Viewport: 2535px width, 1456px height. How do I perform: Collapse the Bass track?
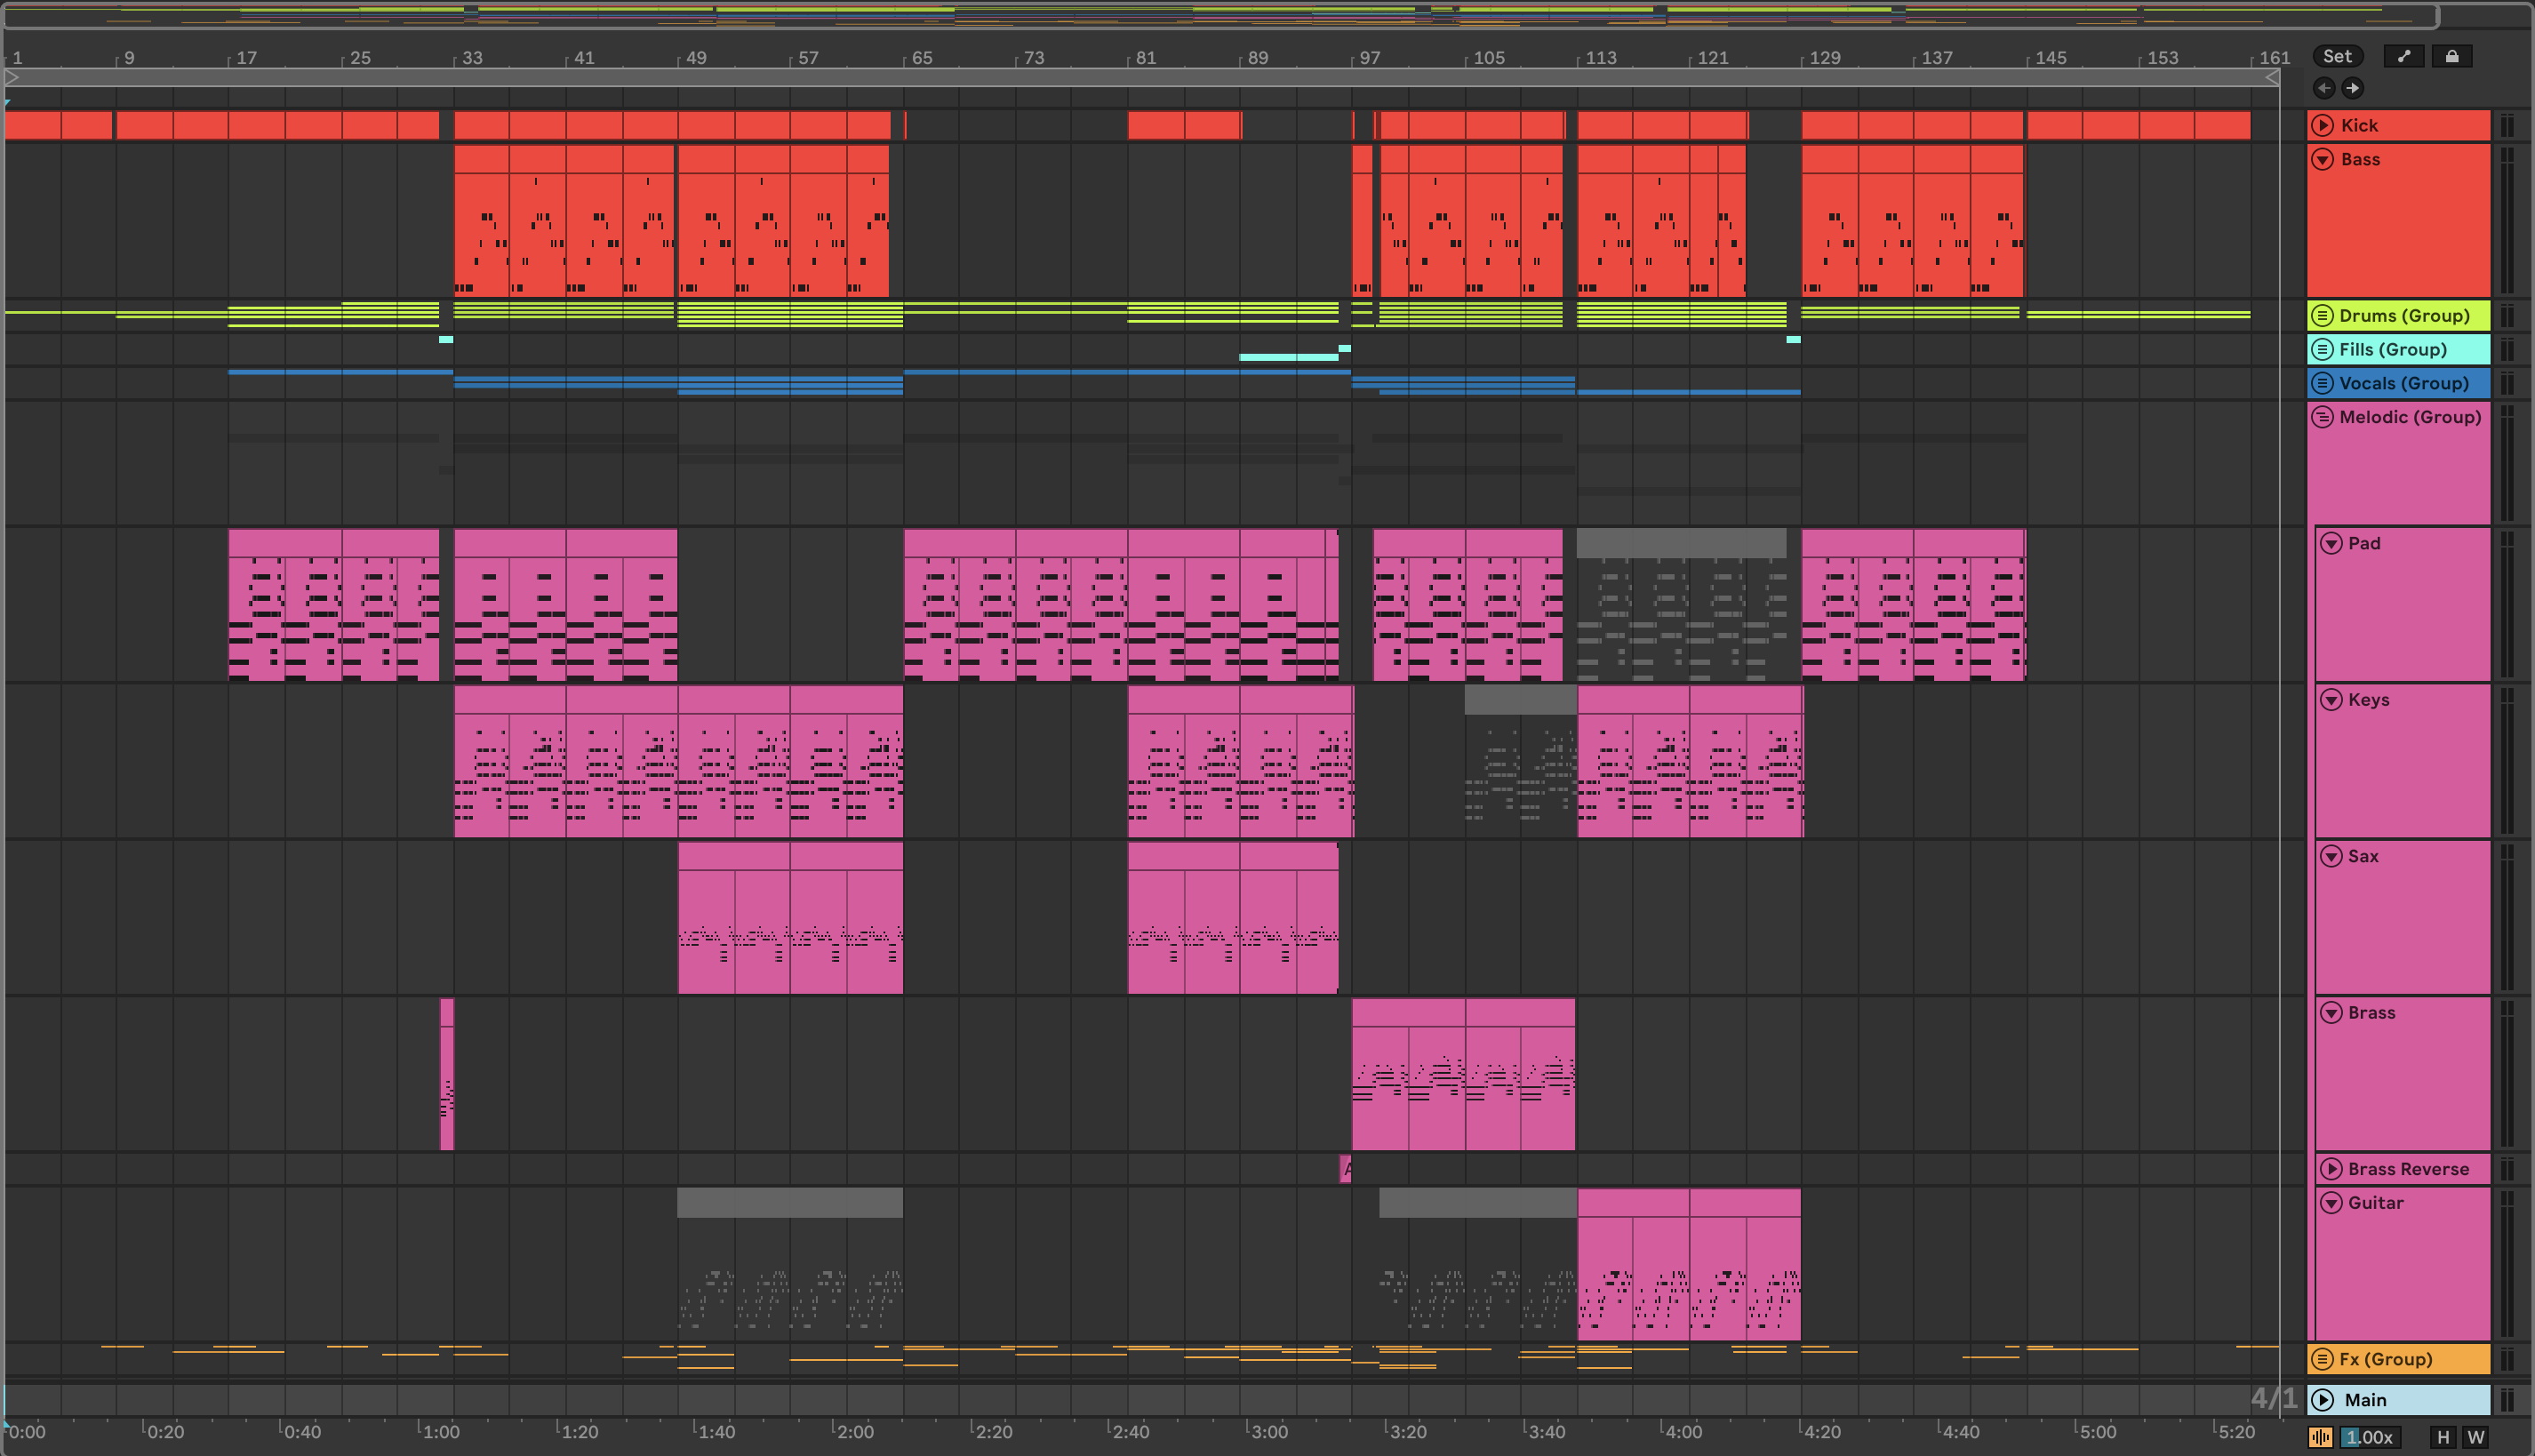[2323, 160]
